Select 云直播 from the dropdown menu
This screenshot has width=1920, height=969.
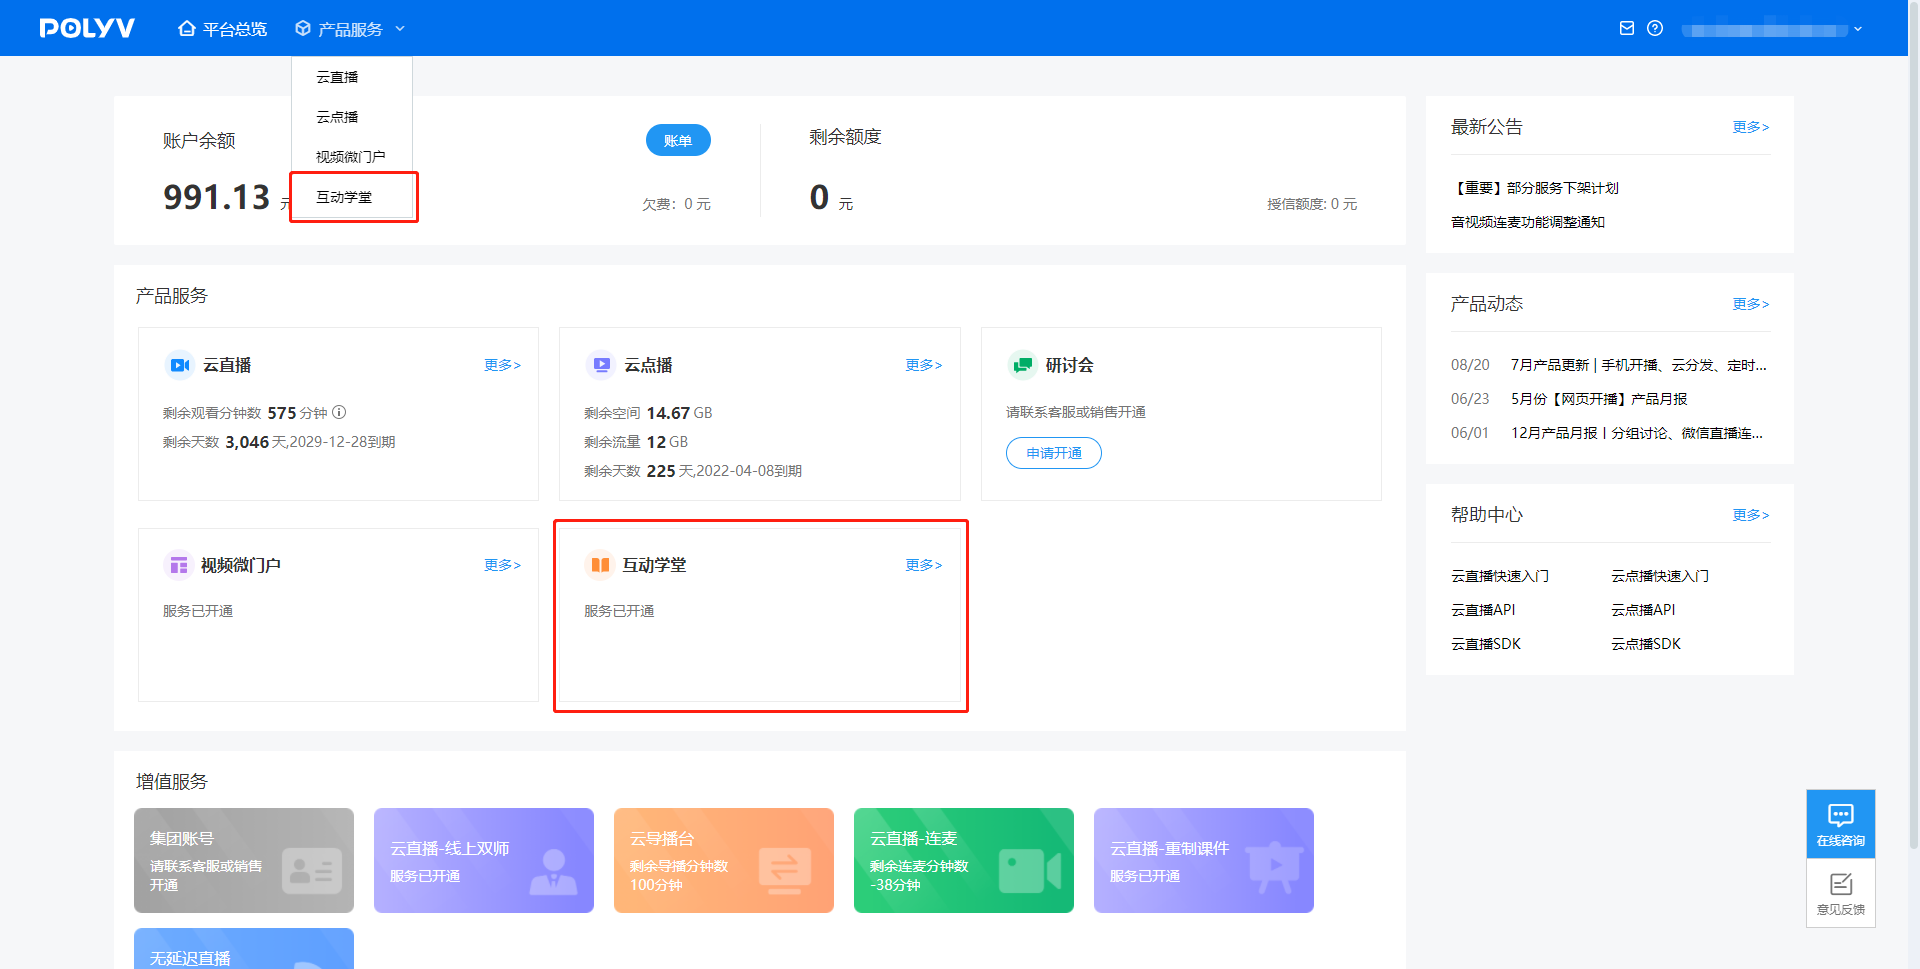(x=352, y=77)
